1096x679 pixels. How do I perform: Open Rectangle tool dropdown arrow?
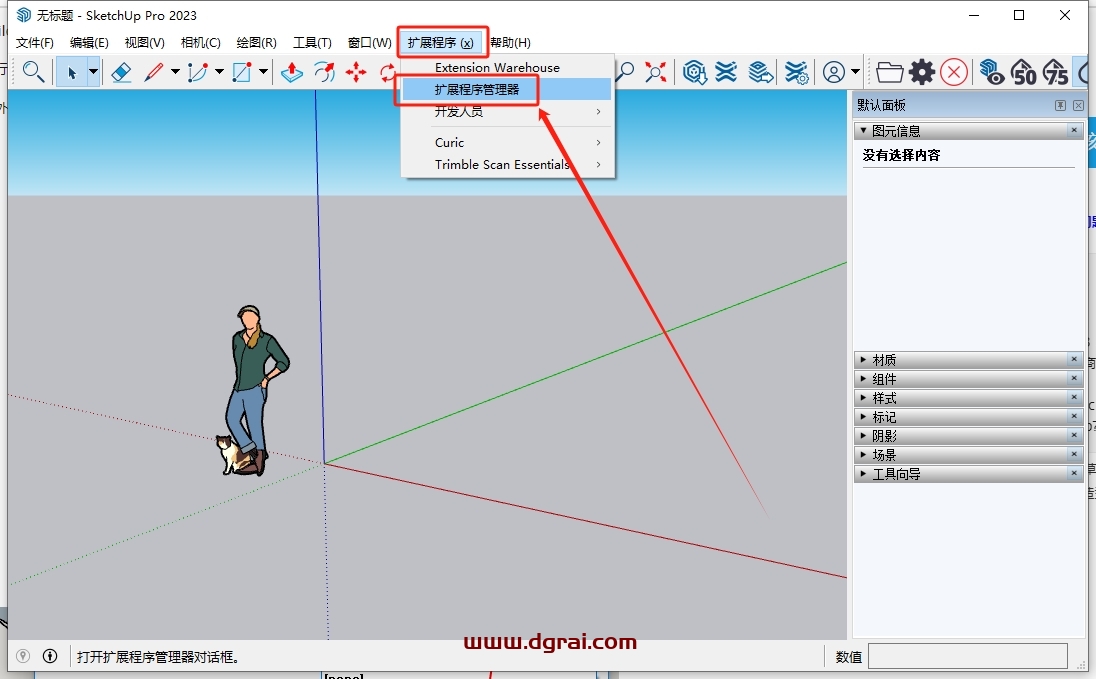(x=263, y=72)
